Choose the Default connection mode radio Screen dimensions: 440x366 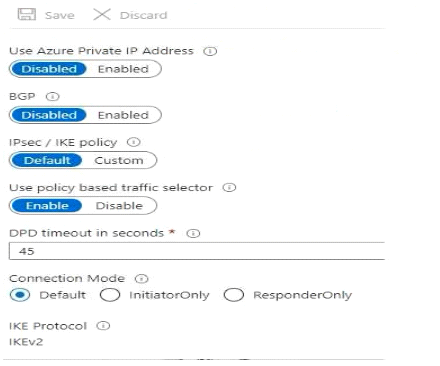[x=20, y=295]
